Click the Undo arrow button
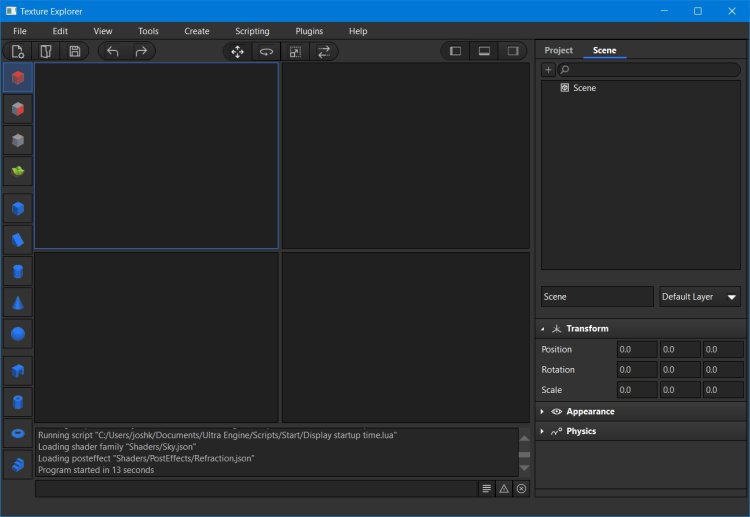 112,51
